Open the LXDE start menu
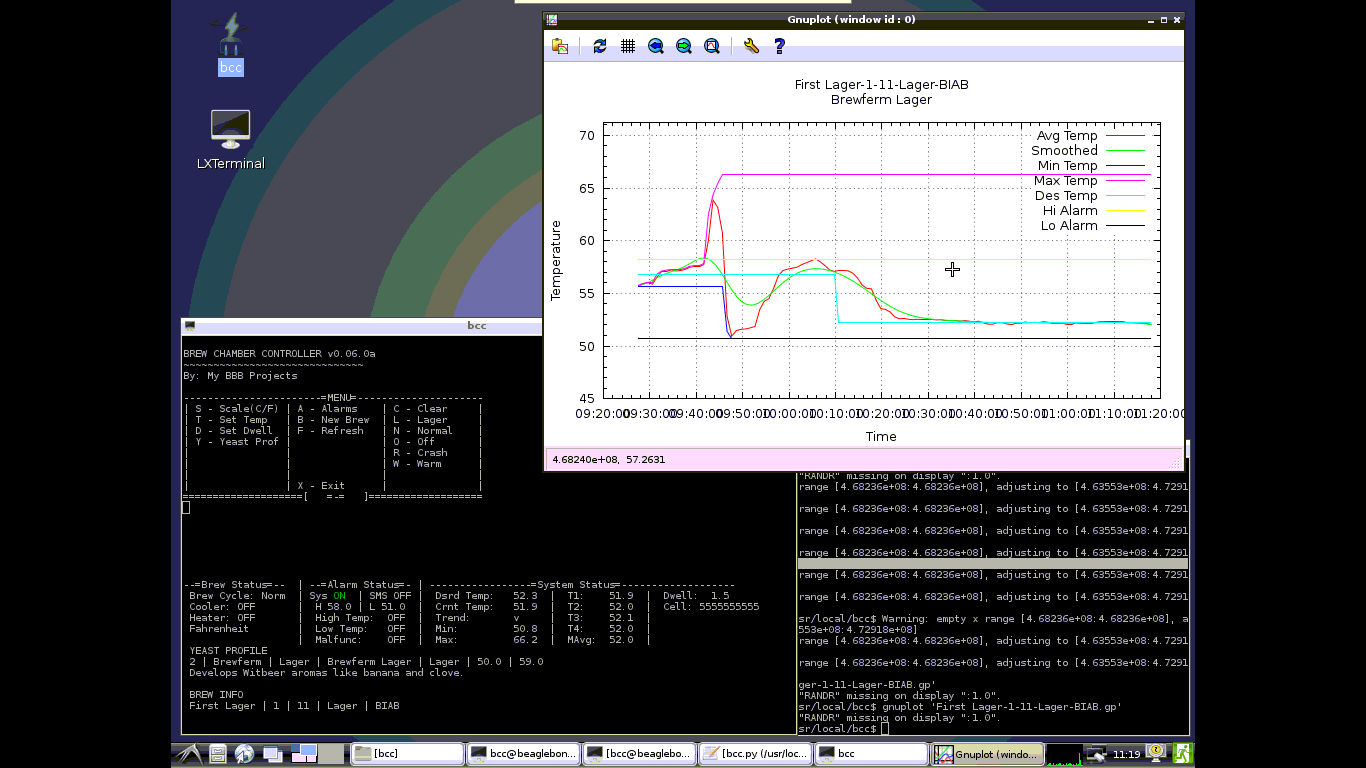This screenshot has height=768, width=1366. click(x=190, y=754)
